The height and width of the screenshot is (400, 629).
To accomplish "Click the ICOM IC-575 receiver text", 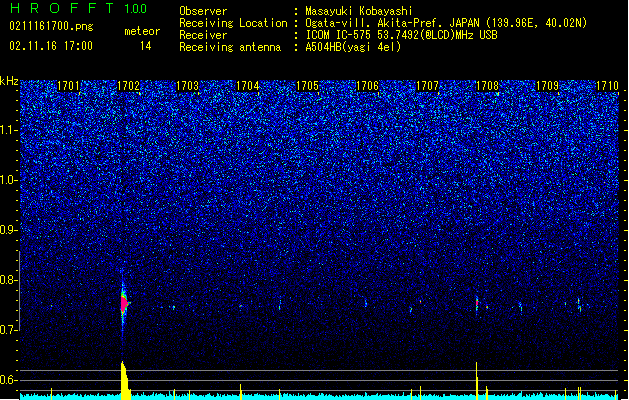I will tap(401, 35).
